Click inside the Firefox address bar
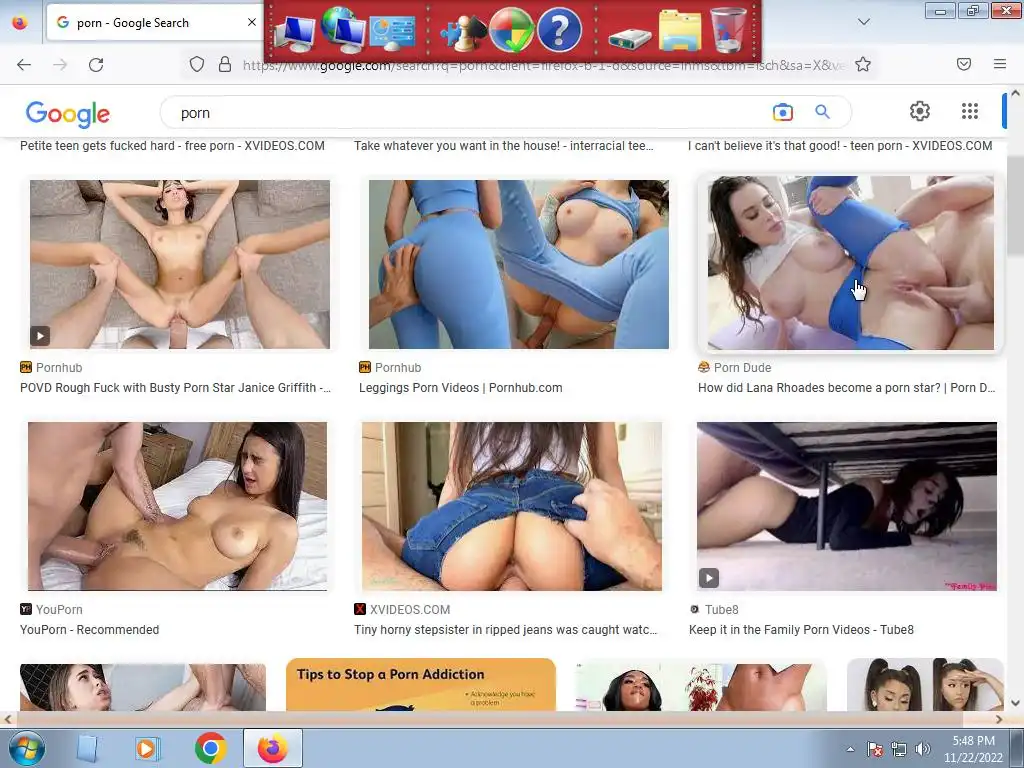Screen dimensions: 1024x768 pyautogui.click(x=542, y=65)
